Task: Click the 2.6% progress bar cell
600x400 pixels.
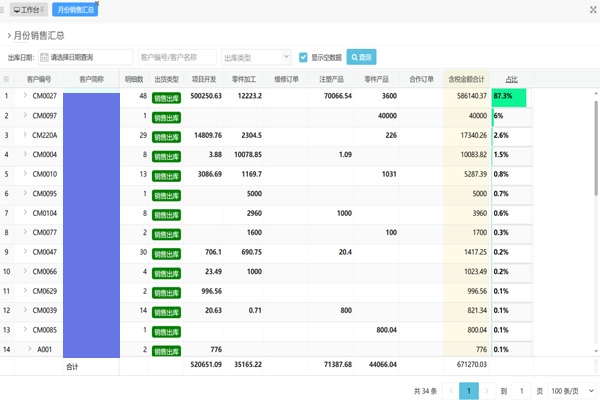Action: (511, 137)
